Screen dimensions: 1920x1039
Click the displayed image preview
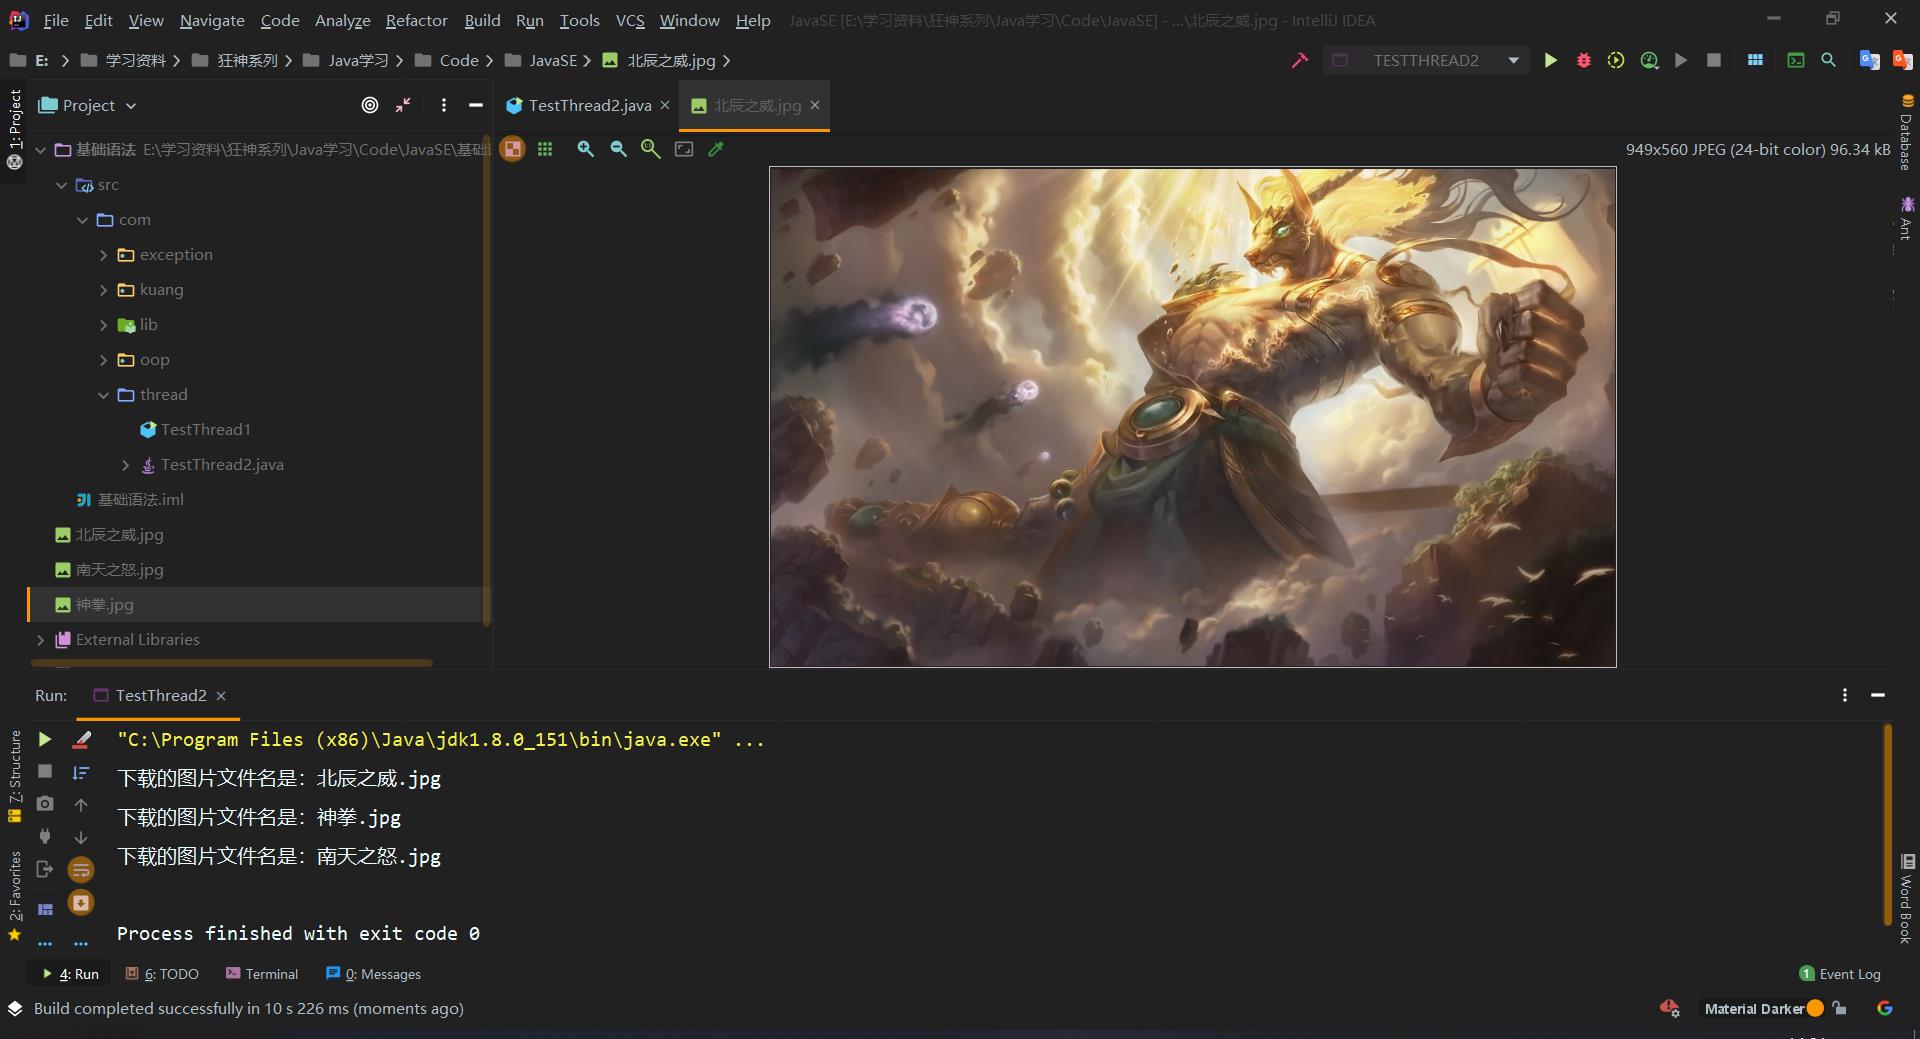click(1192, 417)
